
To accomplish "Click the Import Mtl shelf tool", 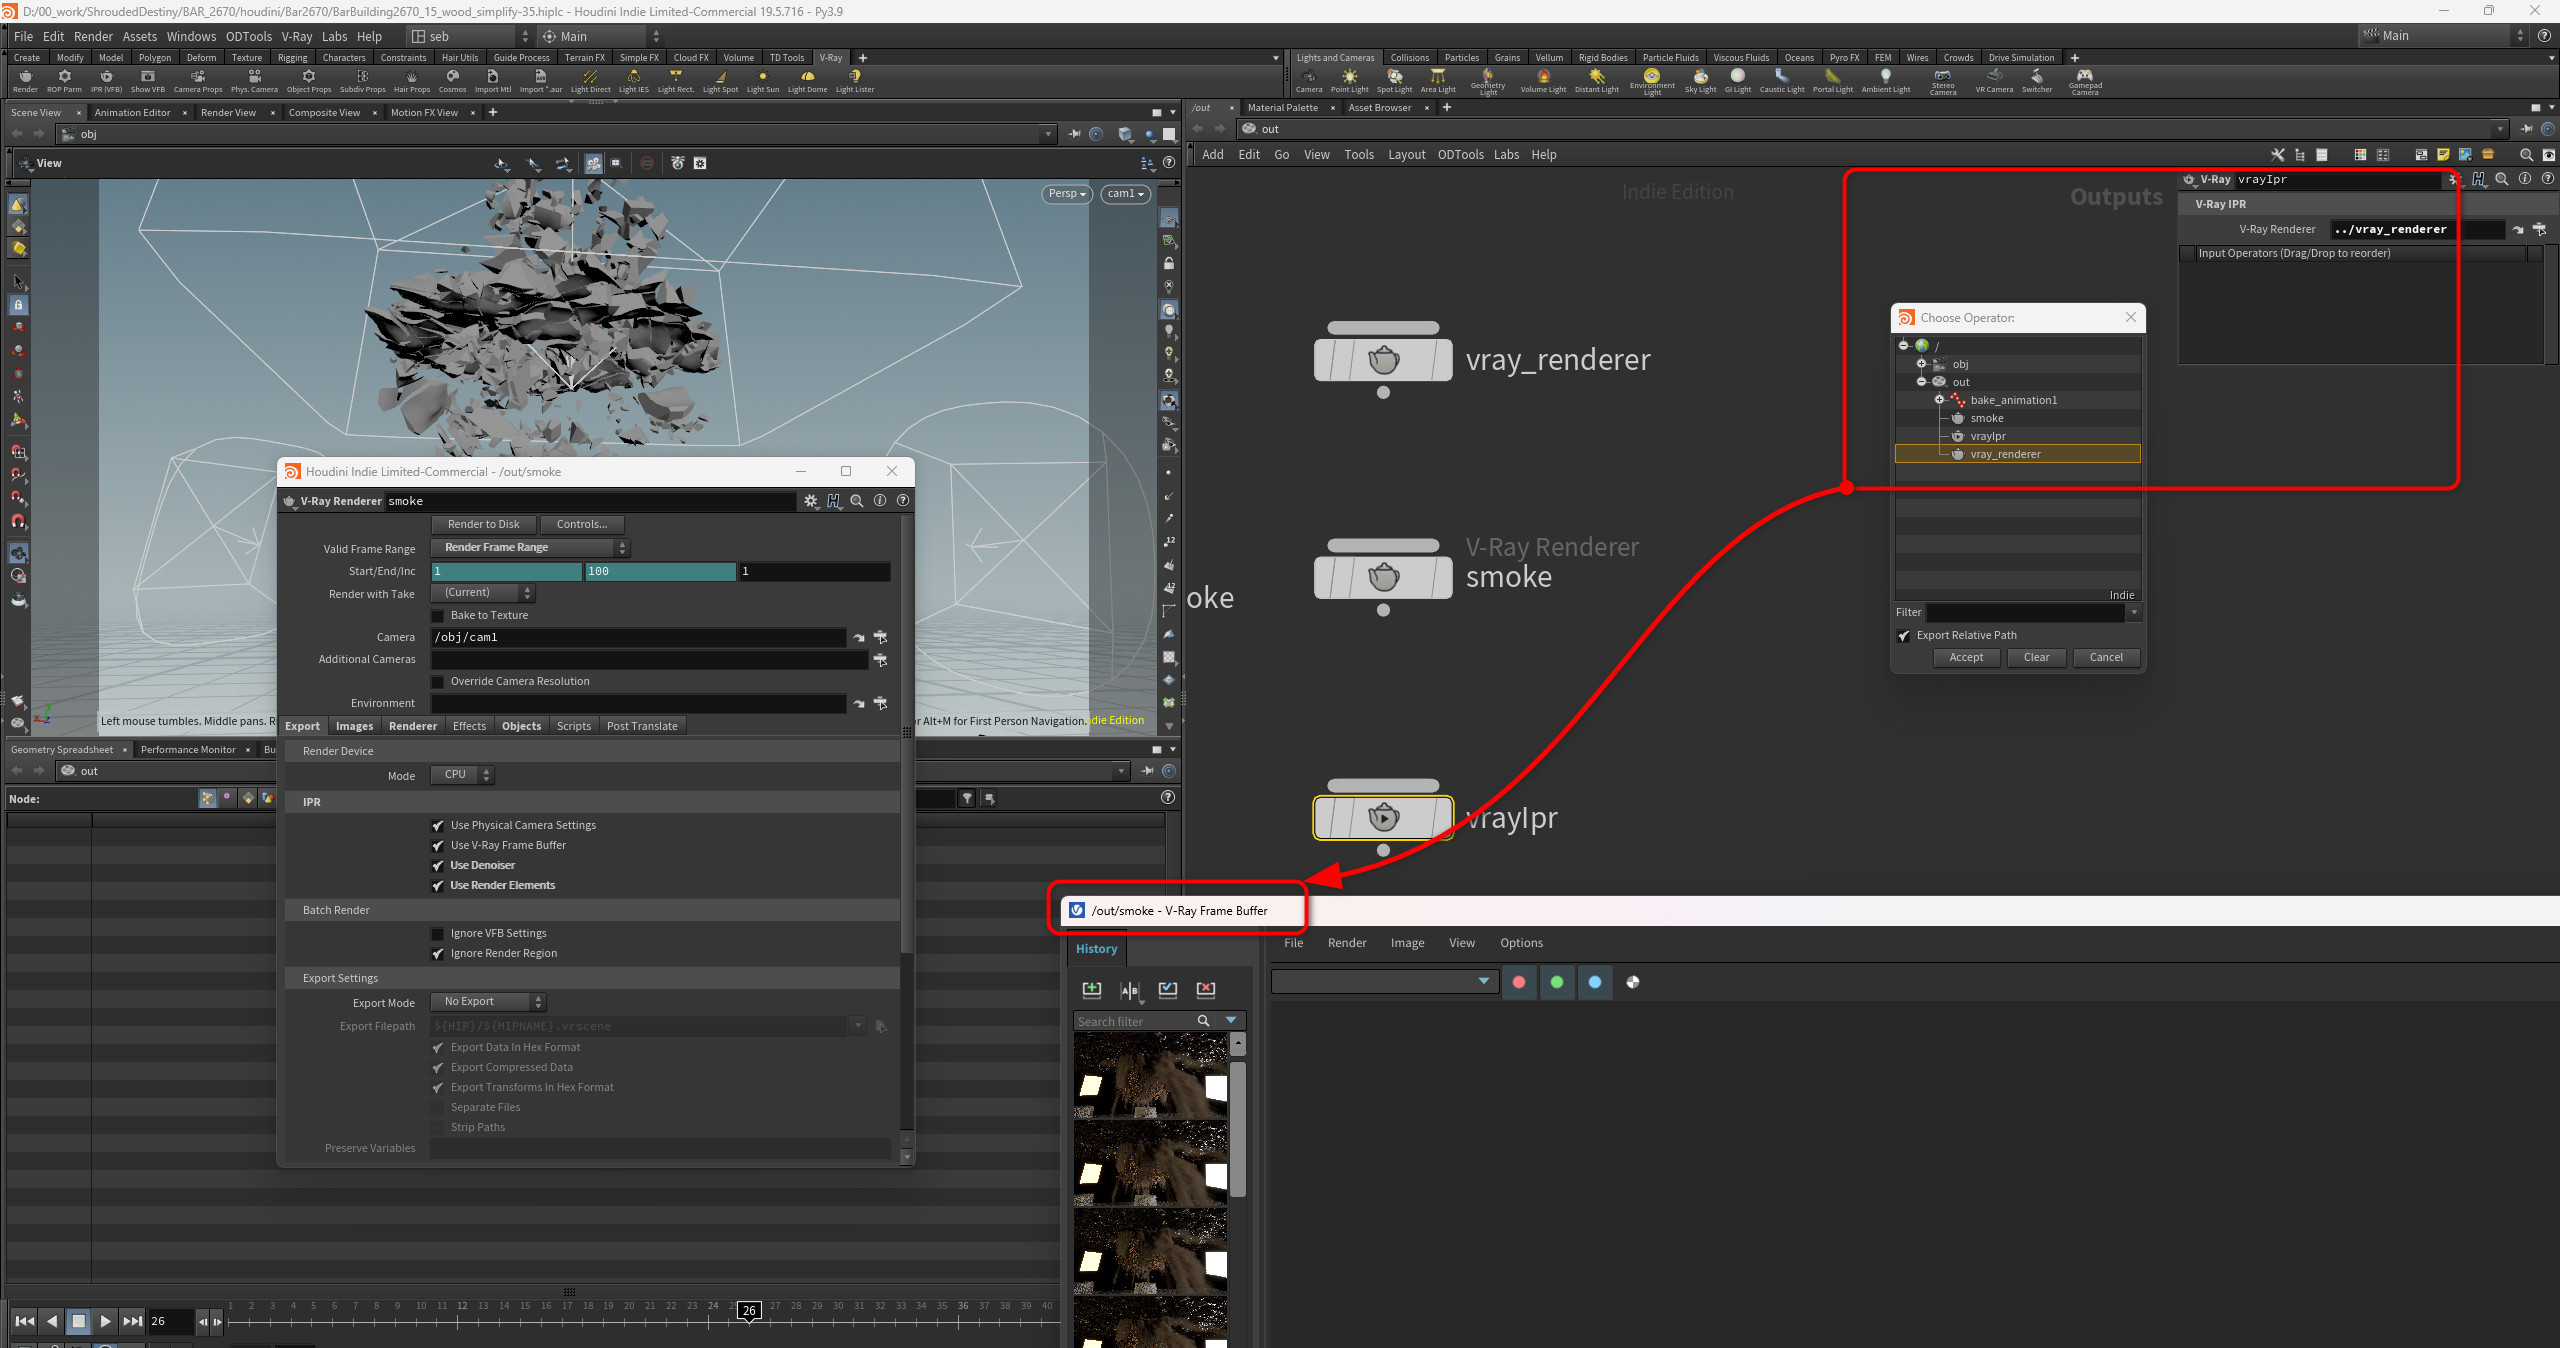I will [493, 80].
